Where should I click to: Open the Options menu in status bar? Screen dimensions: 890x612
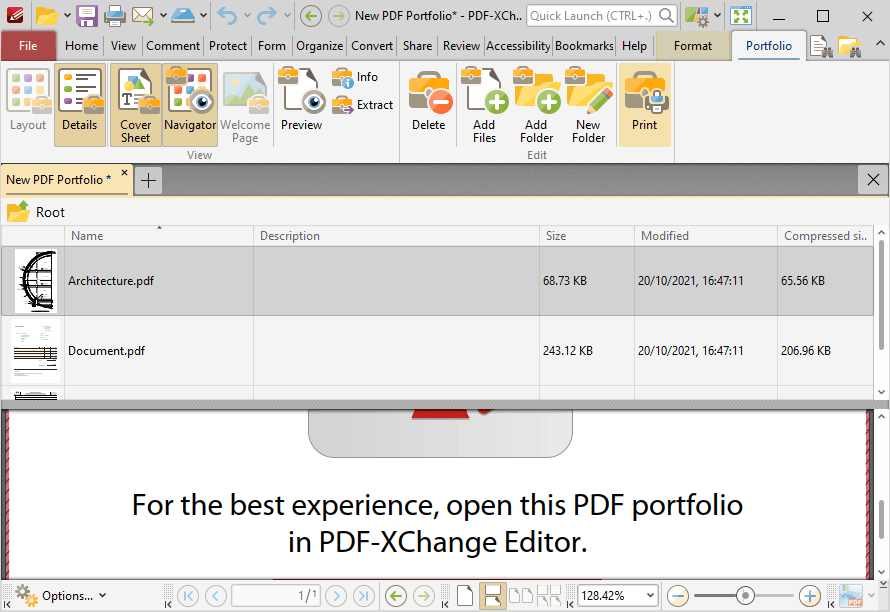60,596
